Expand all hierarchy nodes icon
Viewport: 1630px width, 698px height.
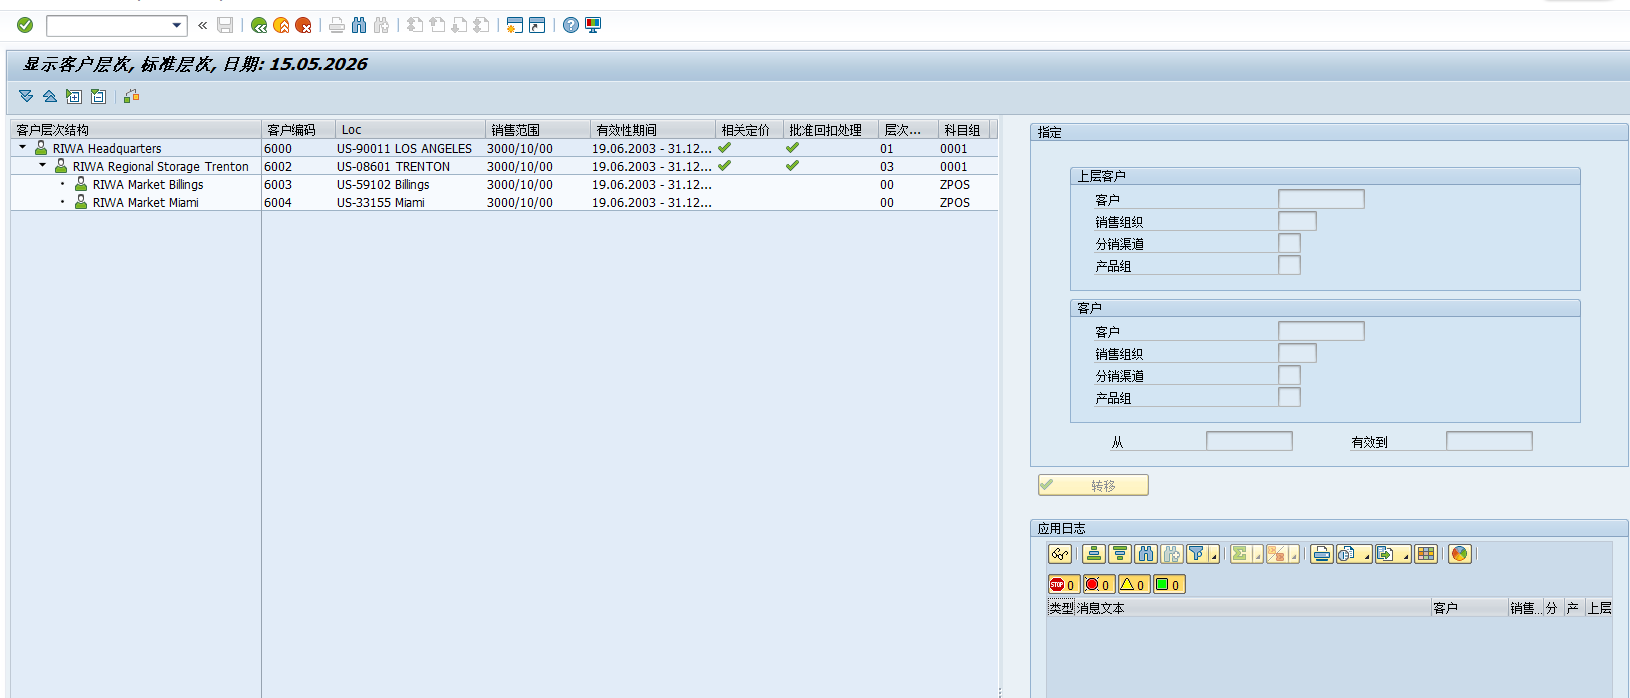tap(26, 96)
